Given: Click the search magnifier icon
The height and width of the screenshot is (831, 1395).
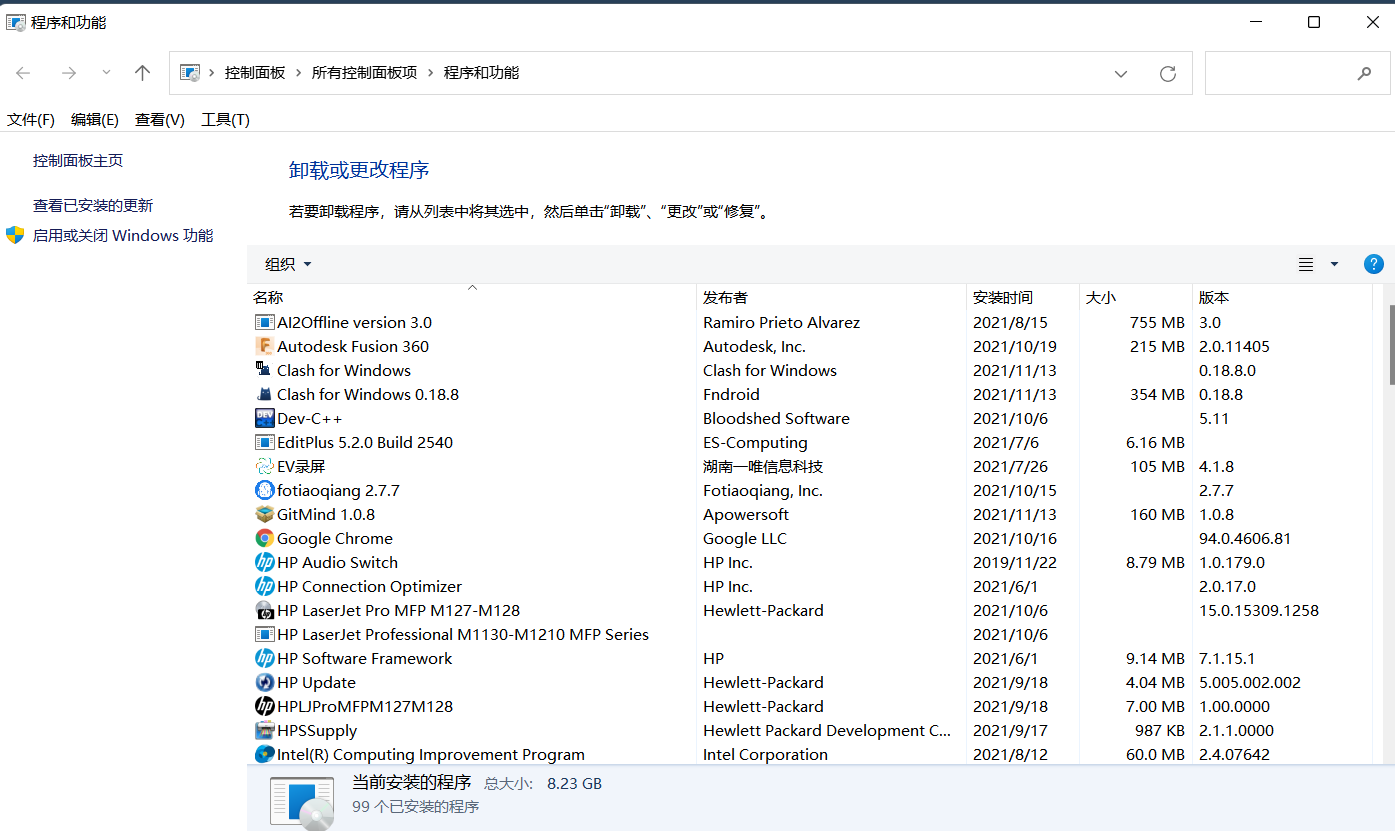Looking at the screenshot, I should 1364,73.
